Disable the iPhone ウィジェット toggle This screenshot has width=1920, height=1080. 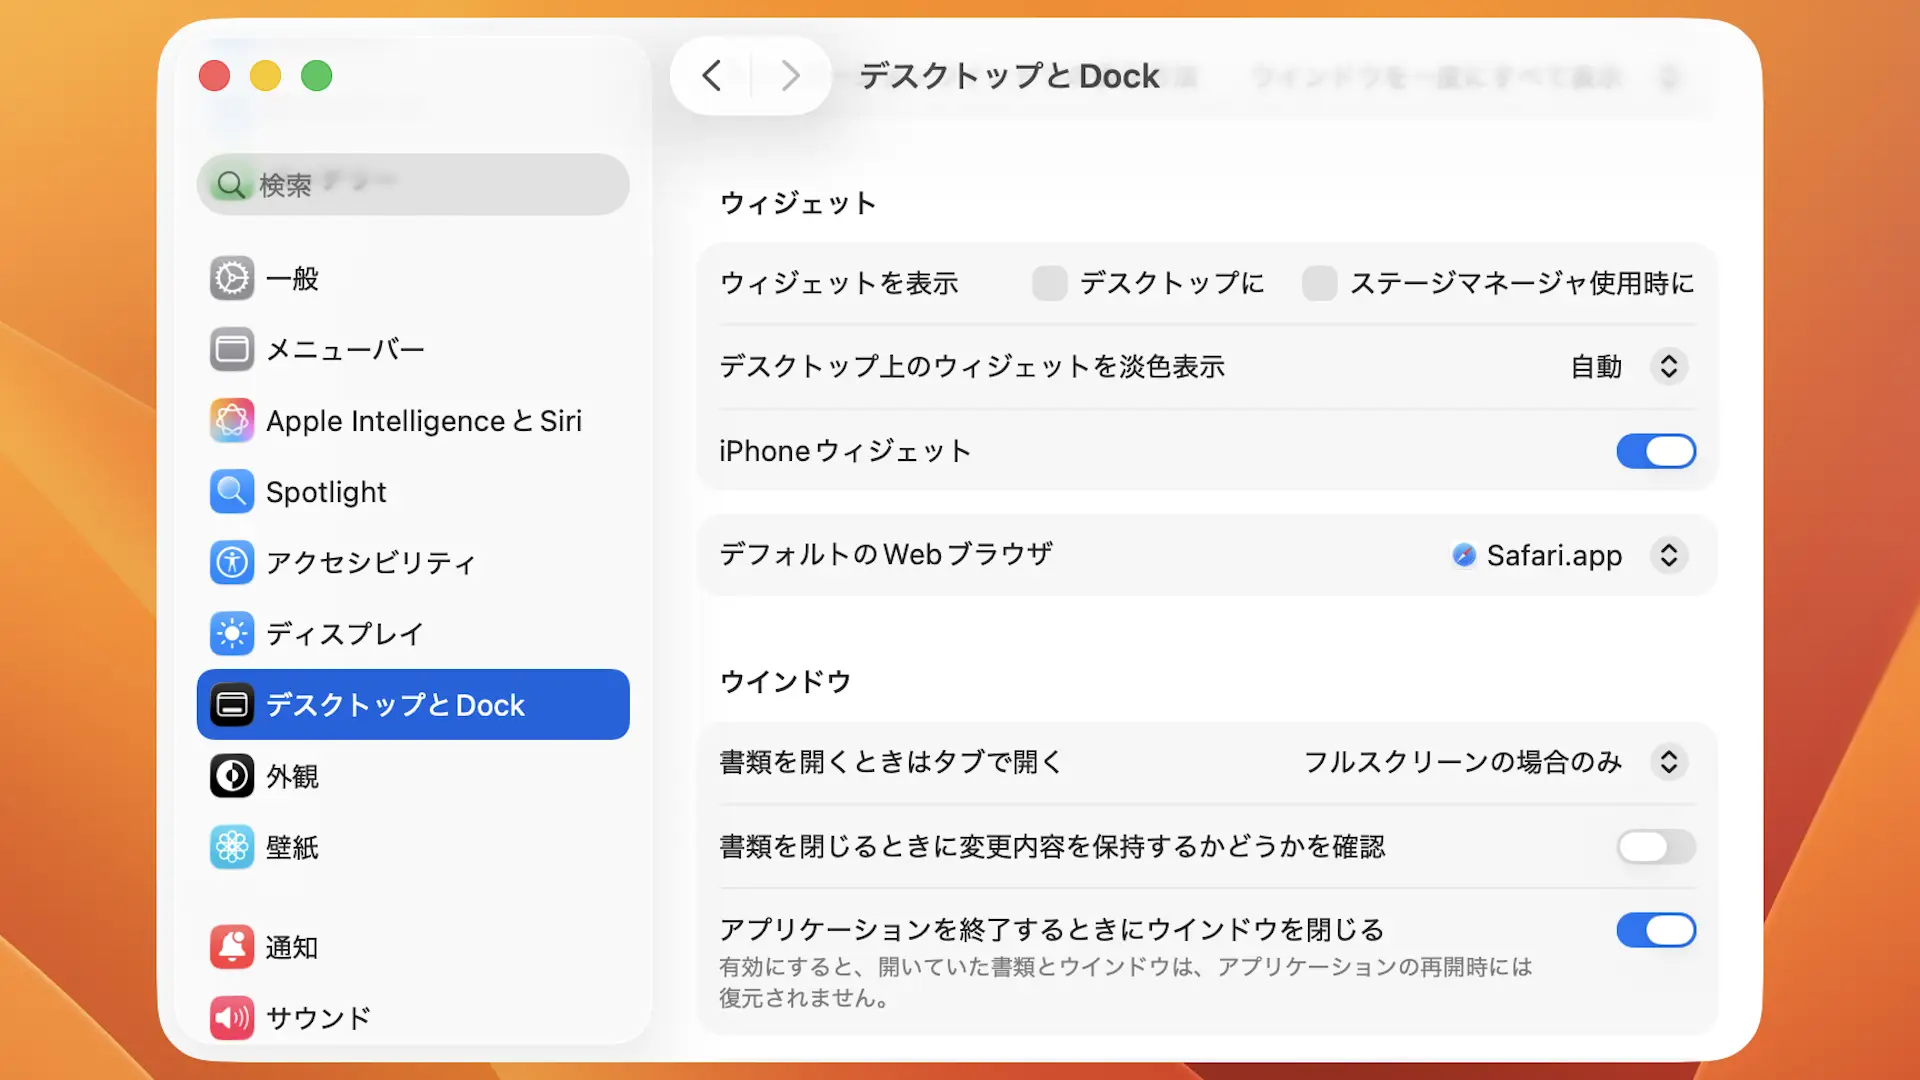(1656, 451)
